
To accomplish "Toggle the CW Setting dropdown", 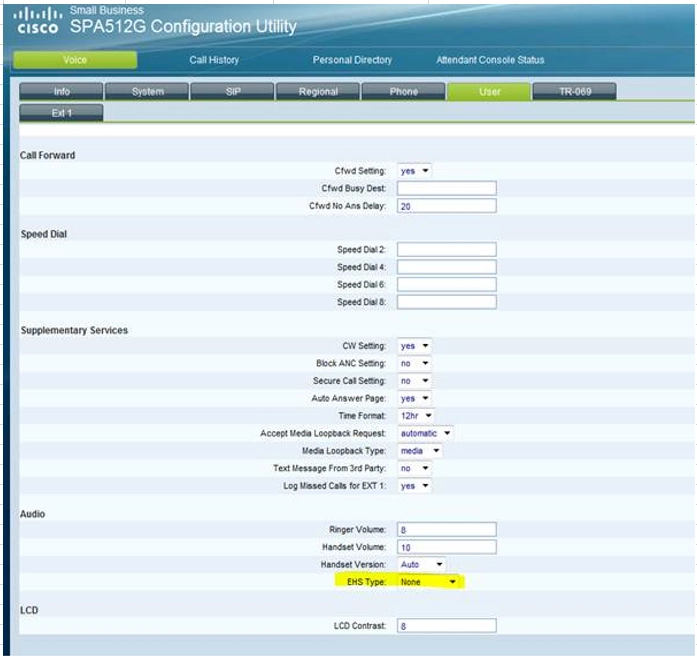I will coord(414,346).
